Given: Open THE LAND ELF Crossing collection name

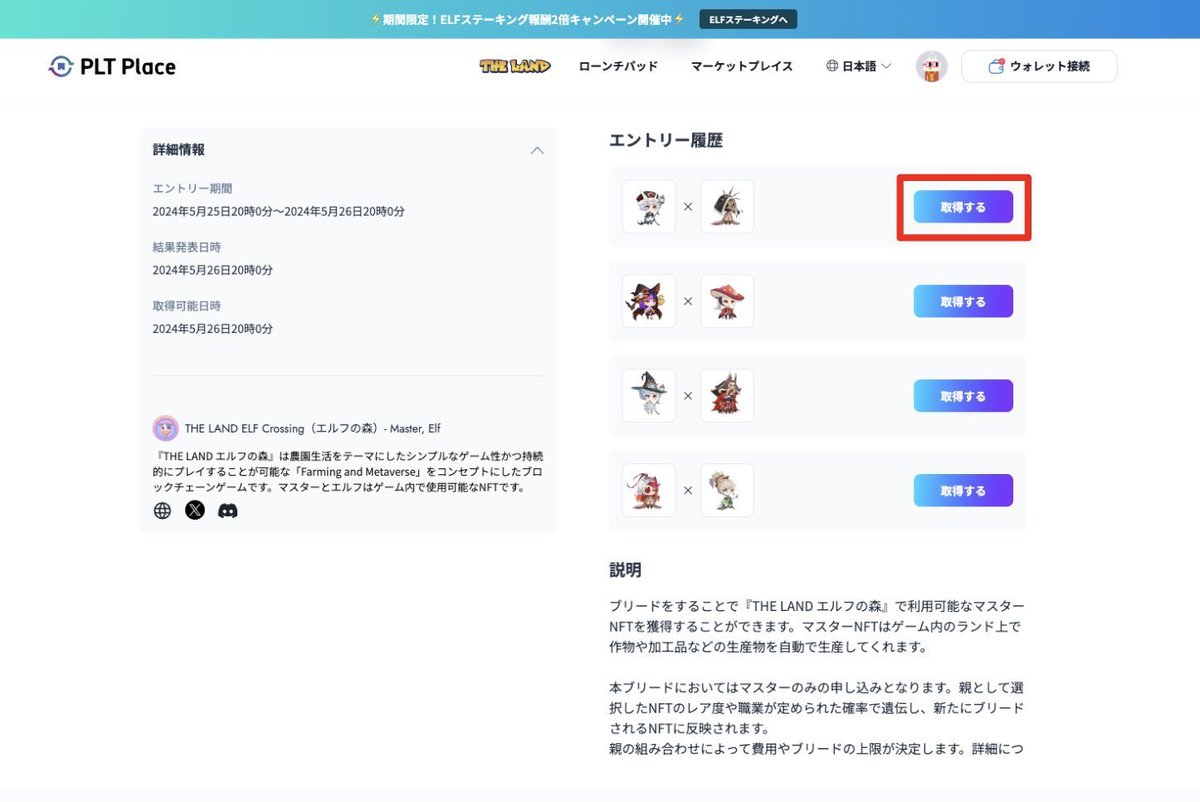Looking at the screenshot, I should tap(313, 428).
